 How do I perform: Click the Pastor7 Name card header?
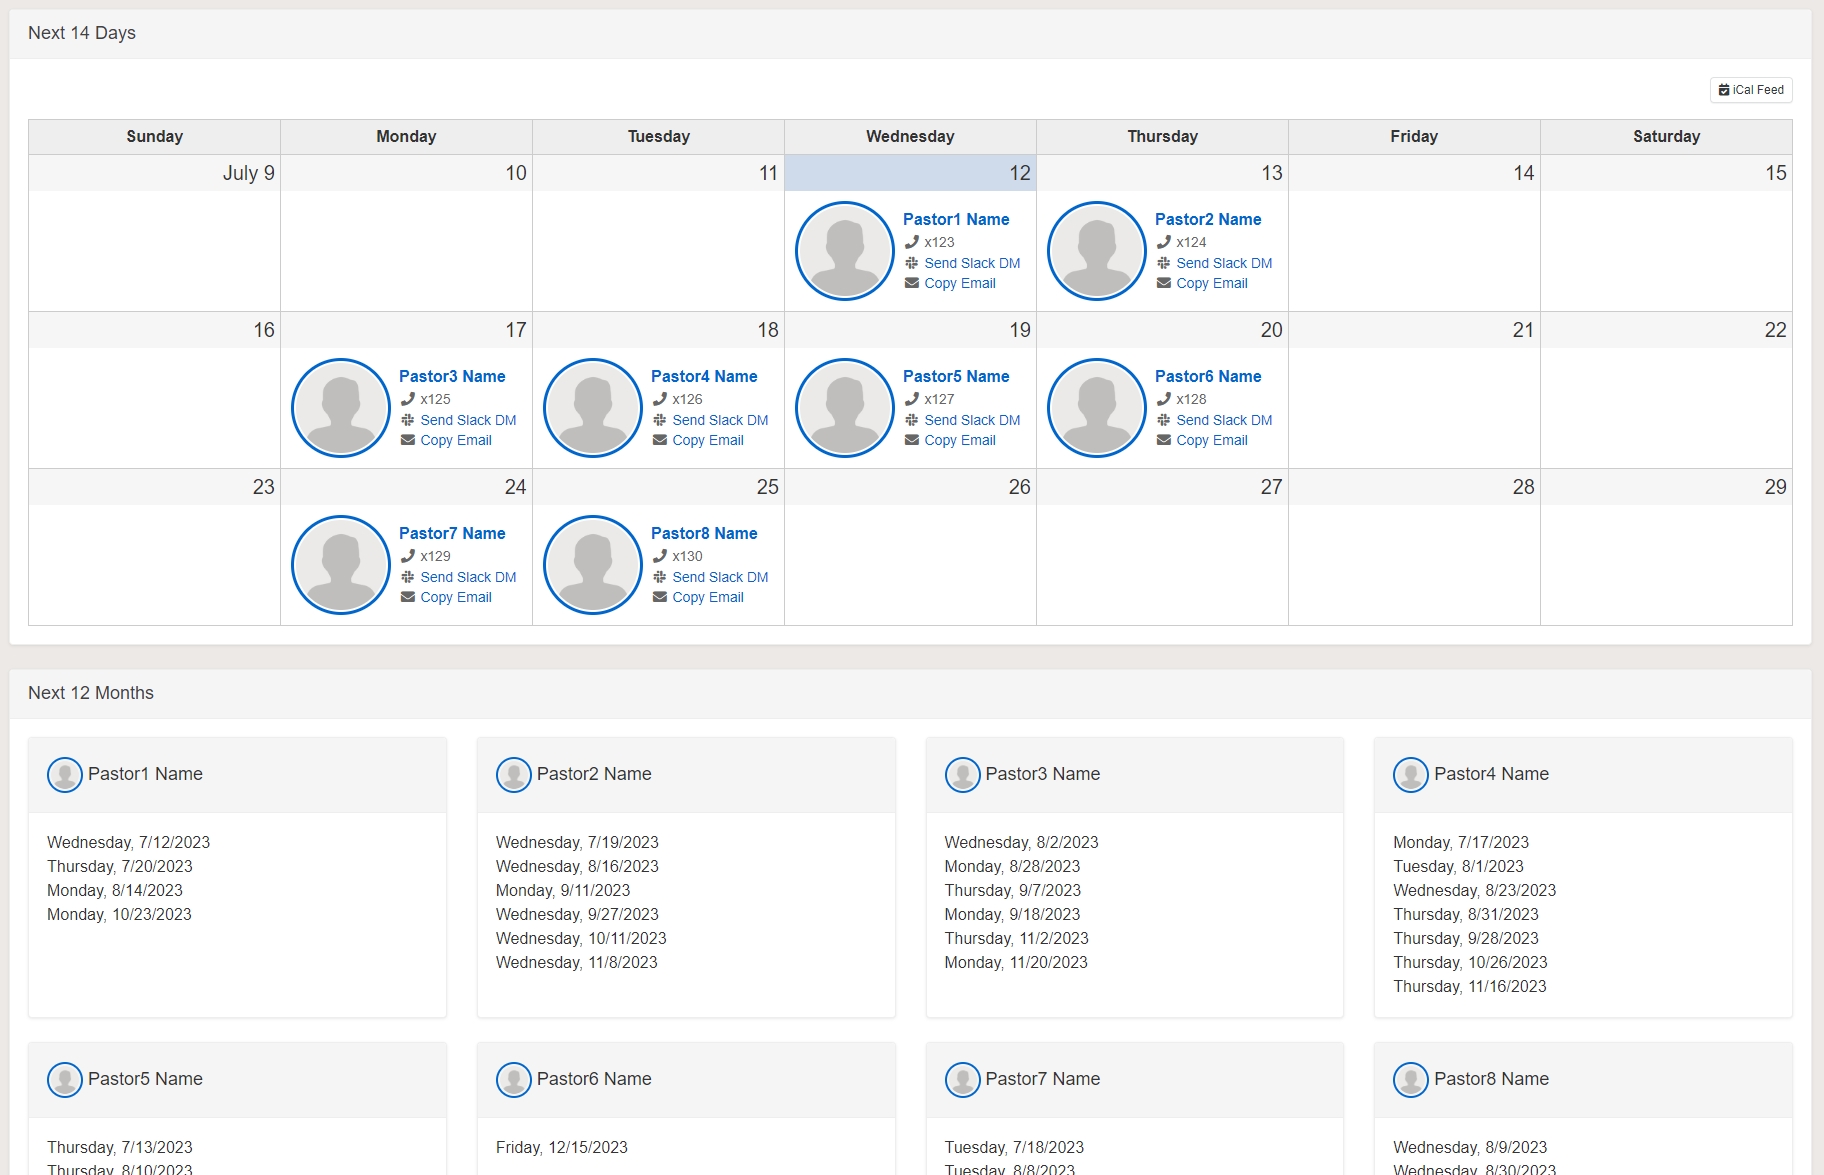click(x=1134, y=1080)
